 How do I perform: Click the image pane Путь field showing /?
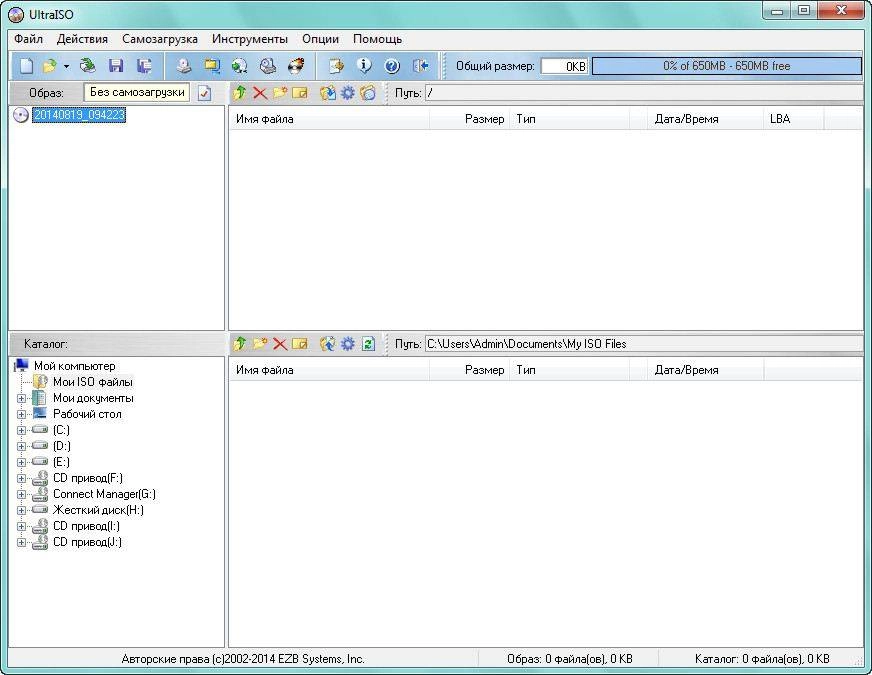coord(644,93)
